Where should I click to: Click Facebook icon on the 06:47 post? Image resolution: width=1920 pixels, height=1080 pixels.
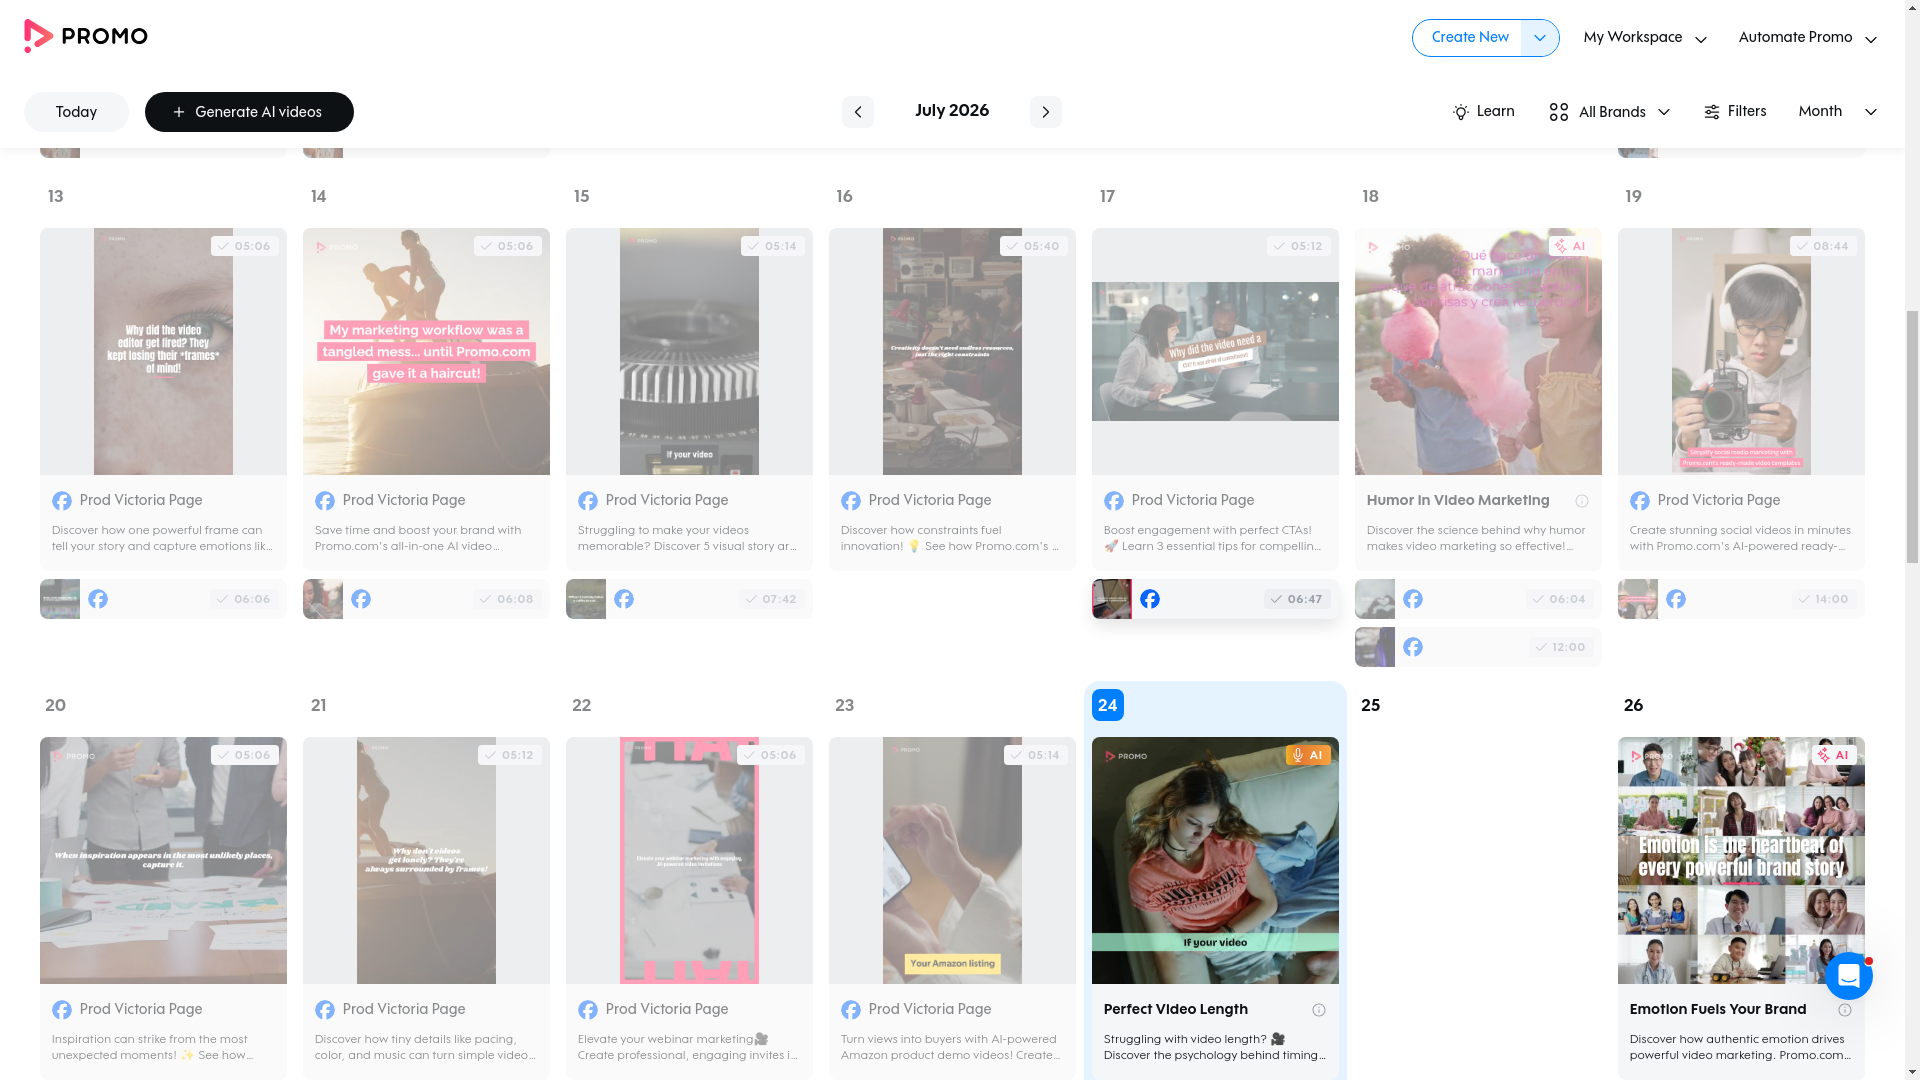coord(1150,599)
